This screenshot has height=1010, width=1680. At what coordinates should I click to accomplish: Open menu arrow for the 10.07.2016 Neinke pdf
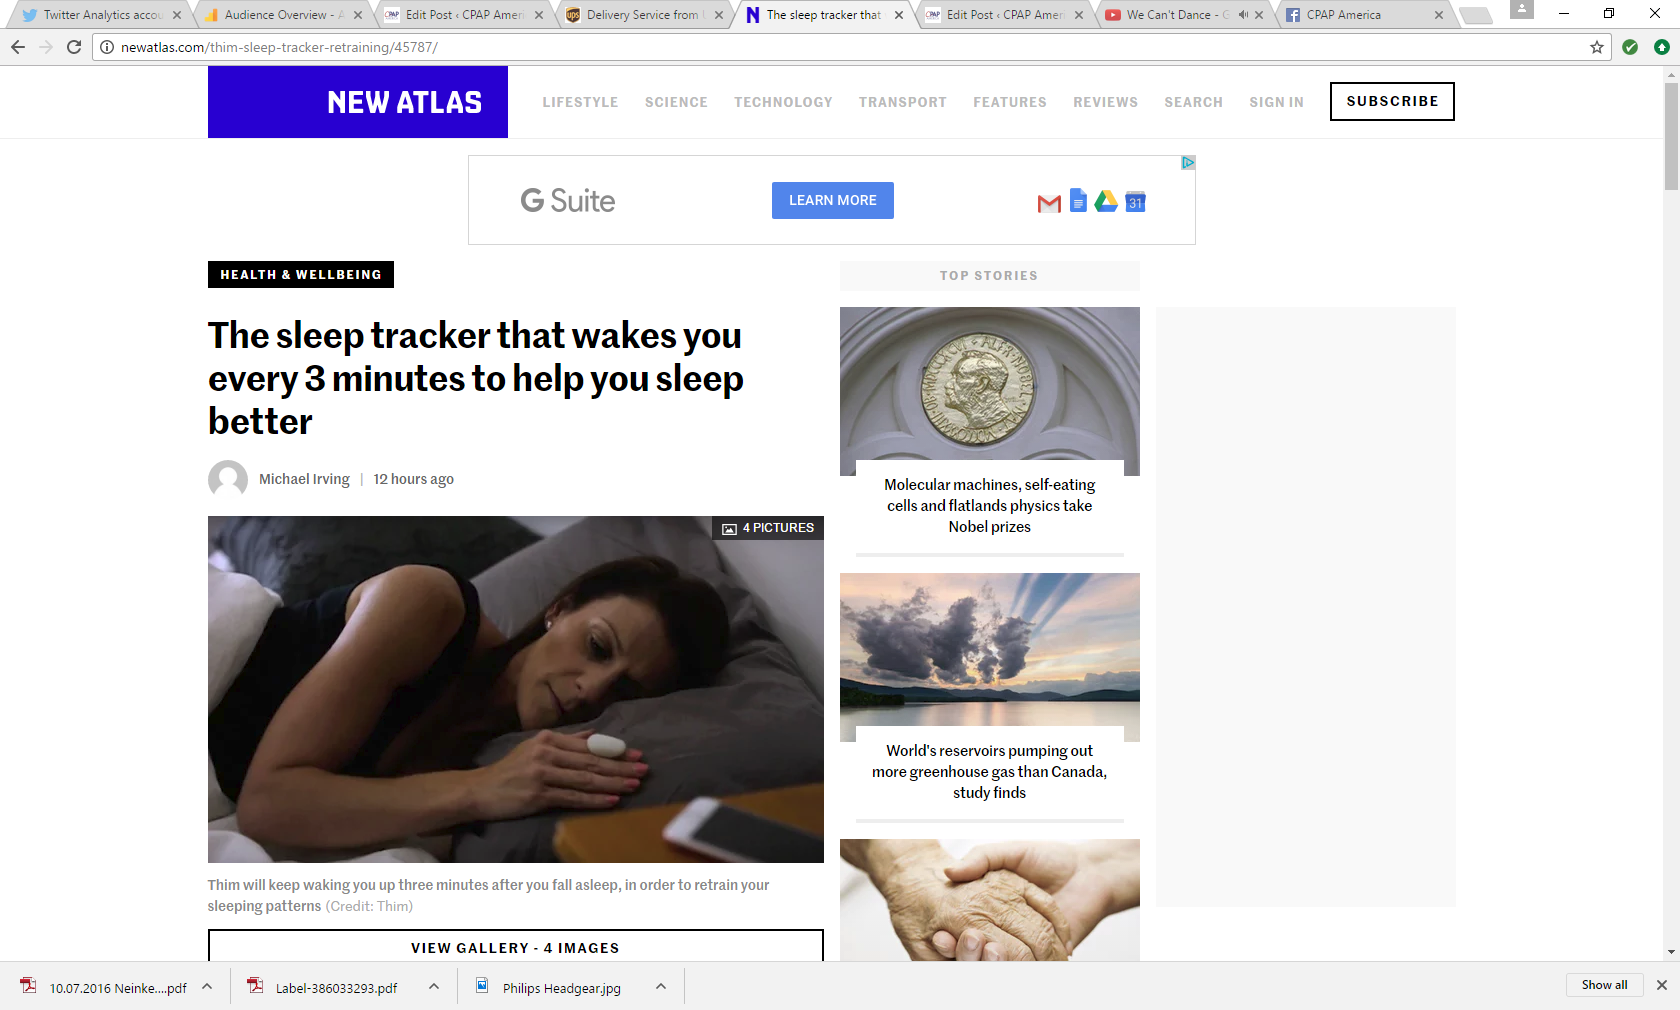tap(207, 987)
